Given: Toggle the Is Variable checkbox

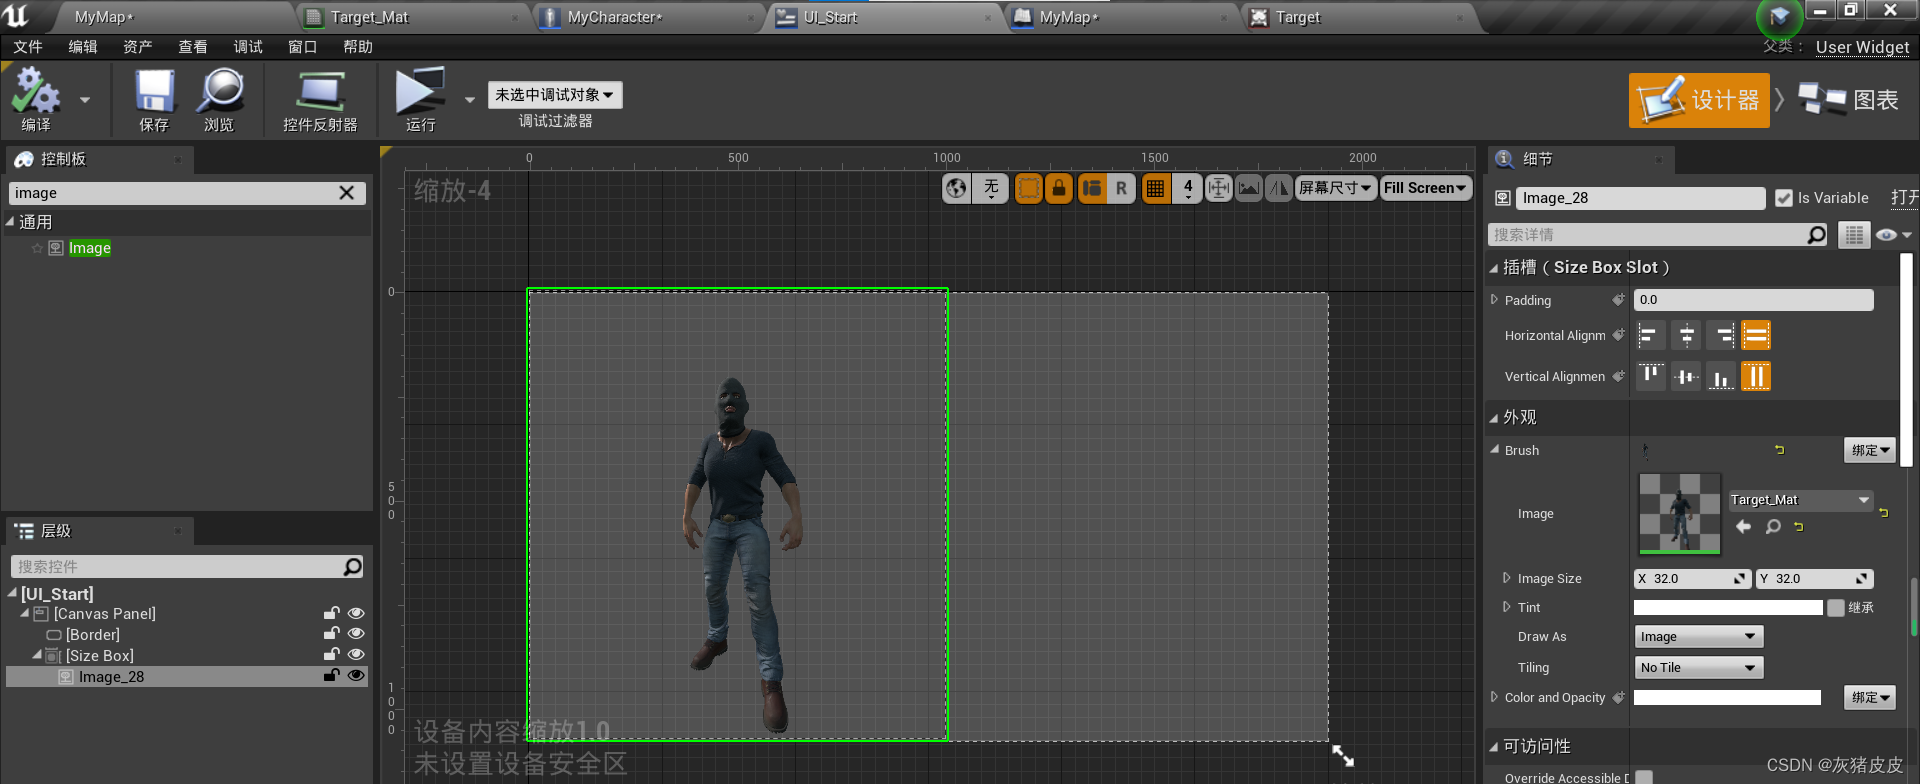Looking at the screenshot, I should pos(1783,198).
